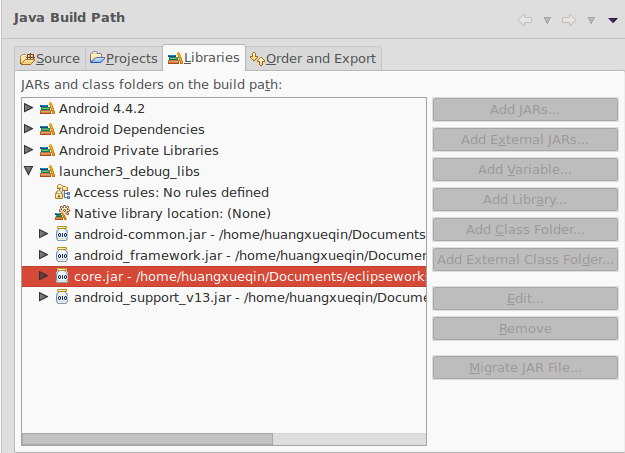The image size is (625, 453).
Task: Click the android_framework.jar jar icon
Action: [x=62, y=255]
